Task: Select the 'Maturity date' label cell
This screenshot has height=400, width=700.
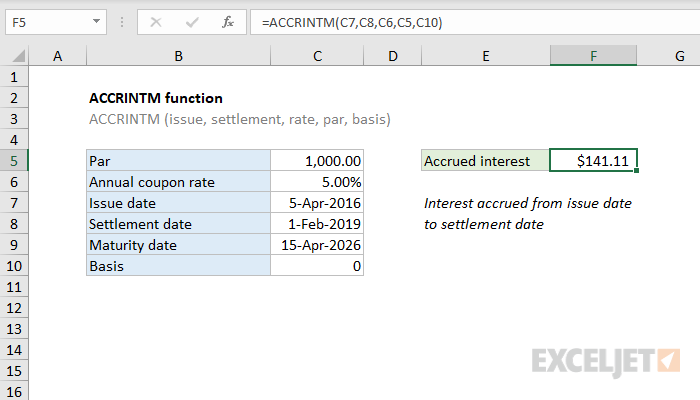Action: (179, 245)
